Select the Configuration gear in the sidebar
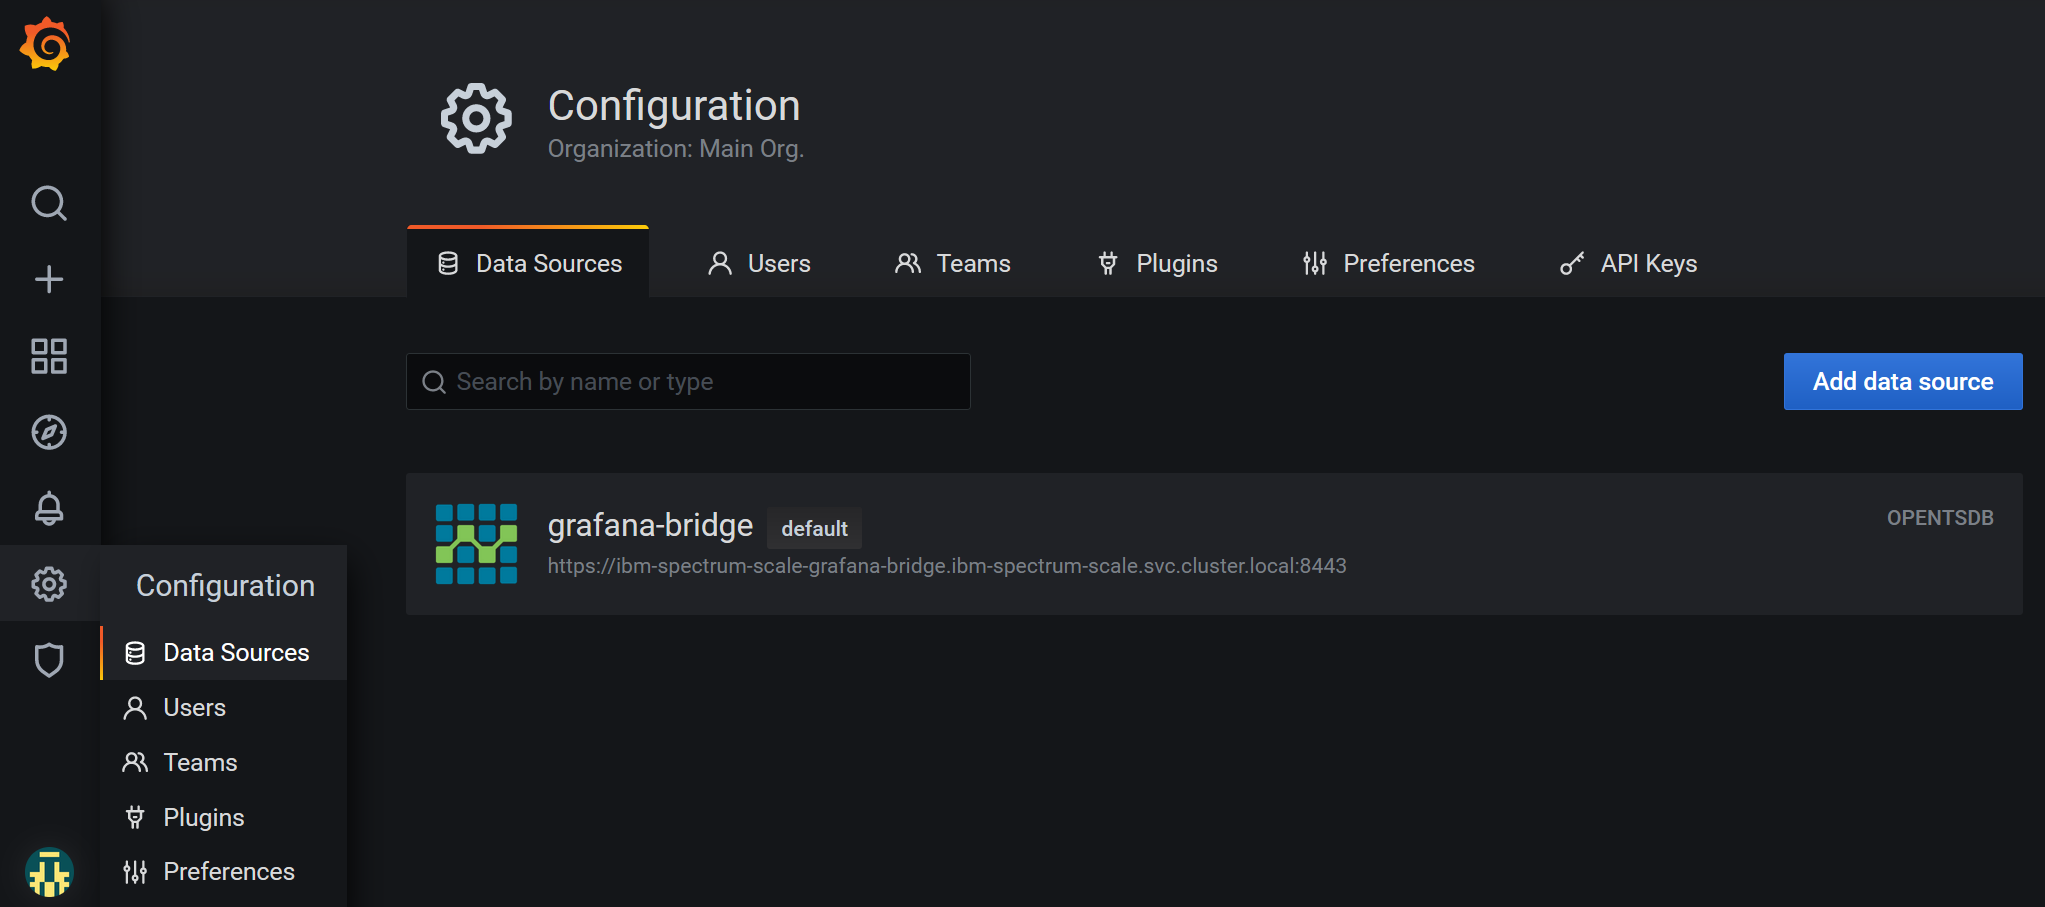Image resolution: width=2045 pixels, height=907 pixels. click(x=49, y=584)
